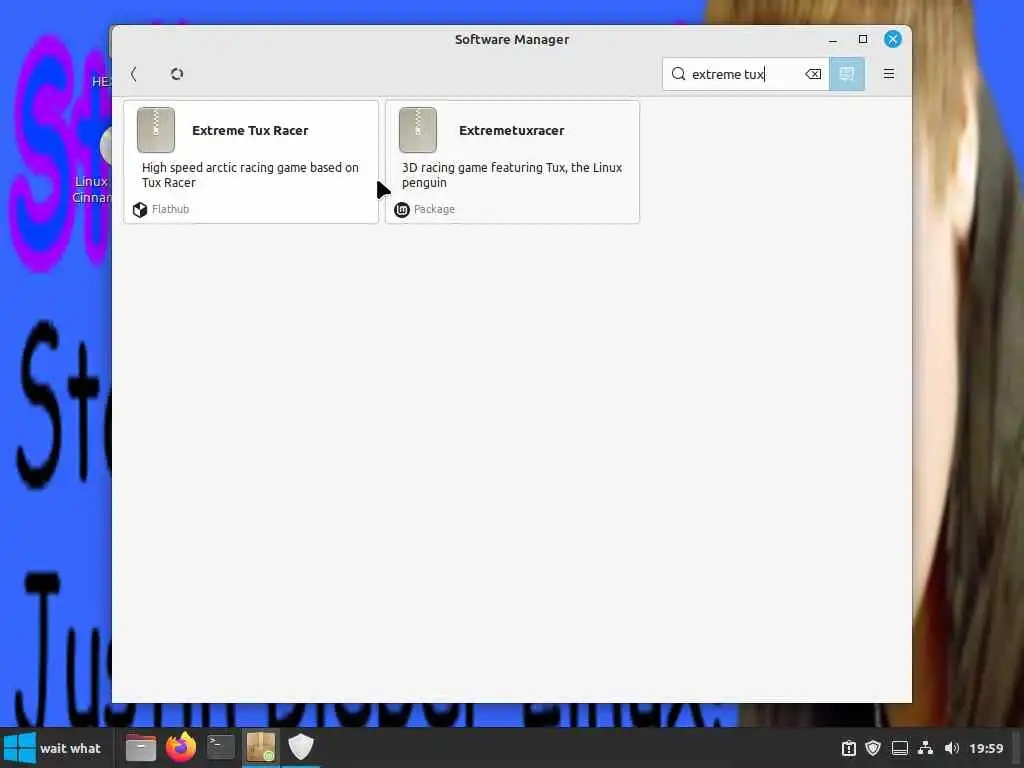
Task: Click the Extreme Tux Racer archive icon
Action: [155, 130]
